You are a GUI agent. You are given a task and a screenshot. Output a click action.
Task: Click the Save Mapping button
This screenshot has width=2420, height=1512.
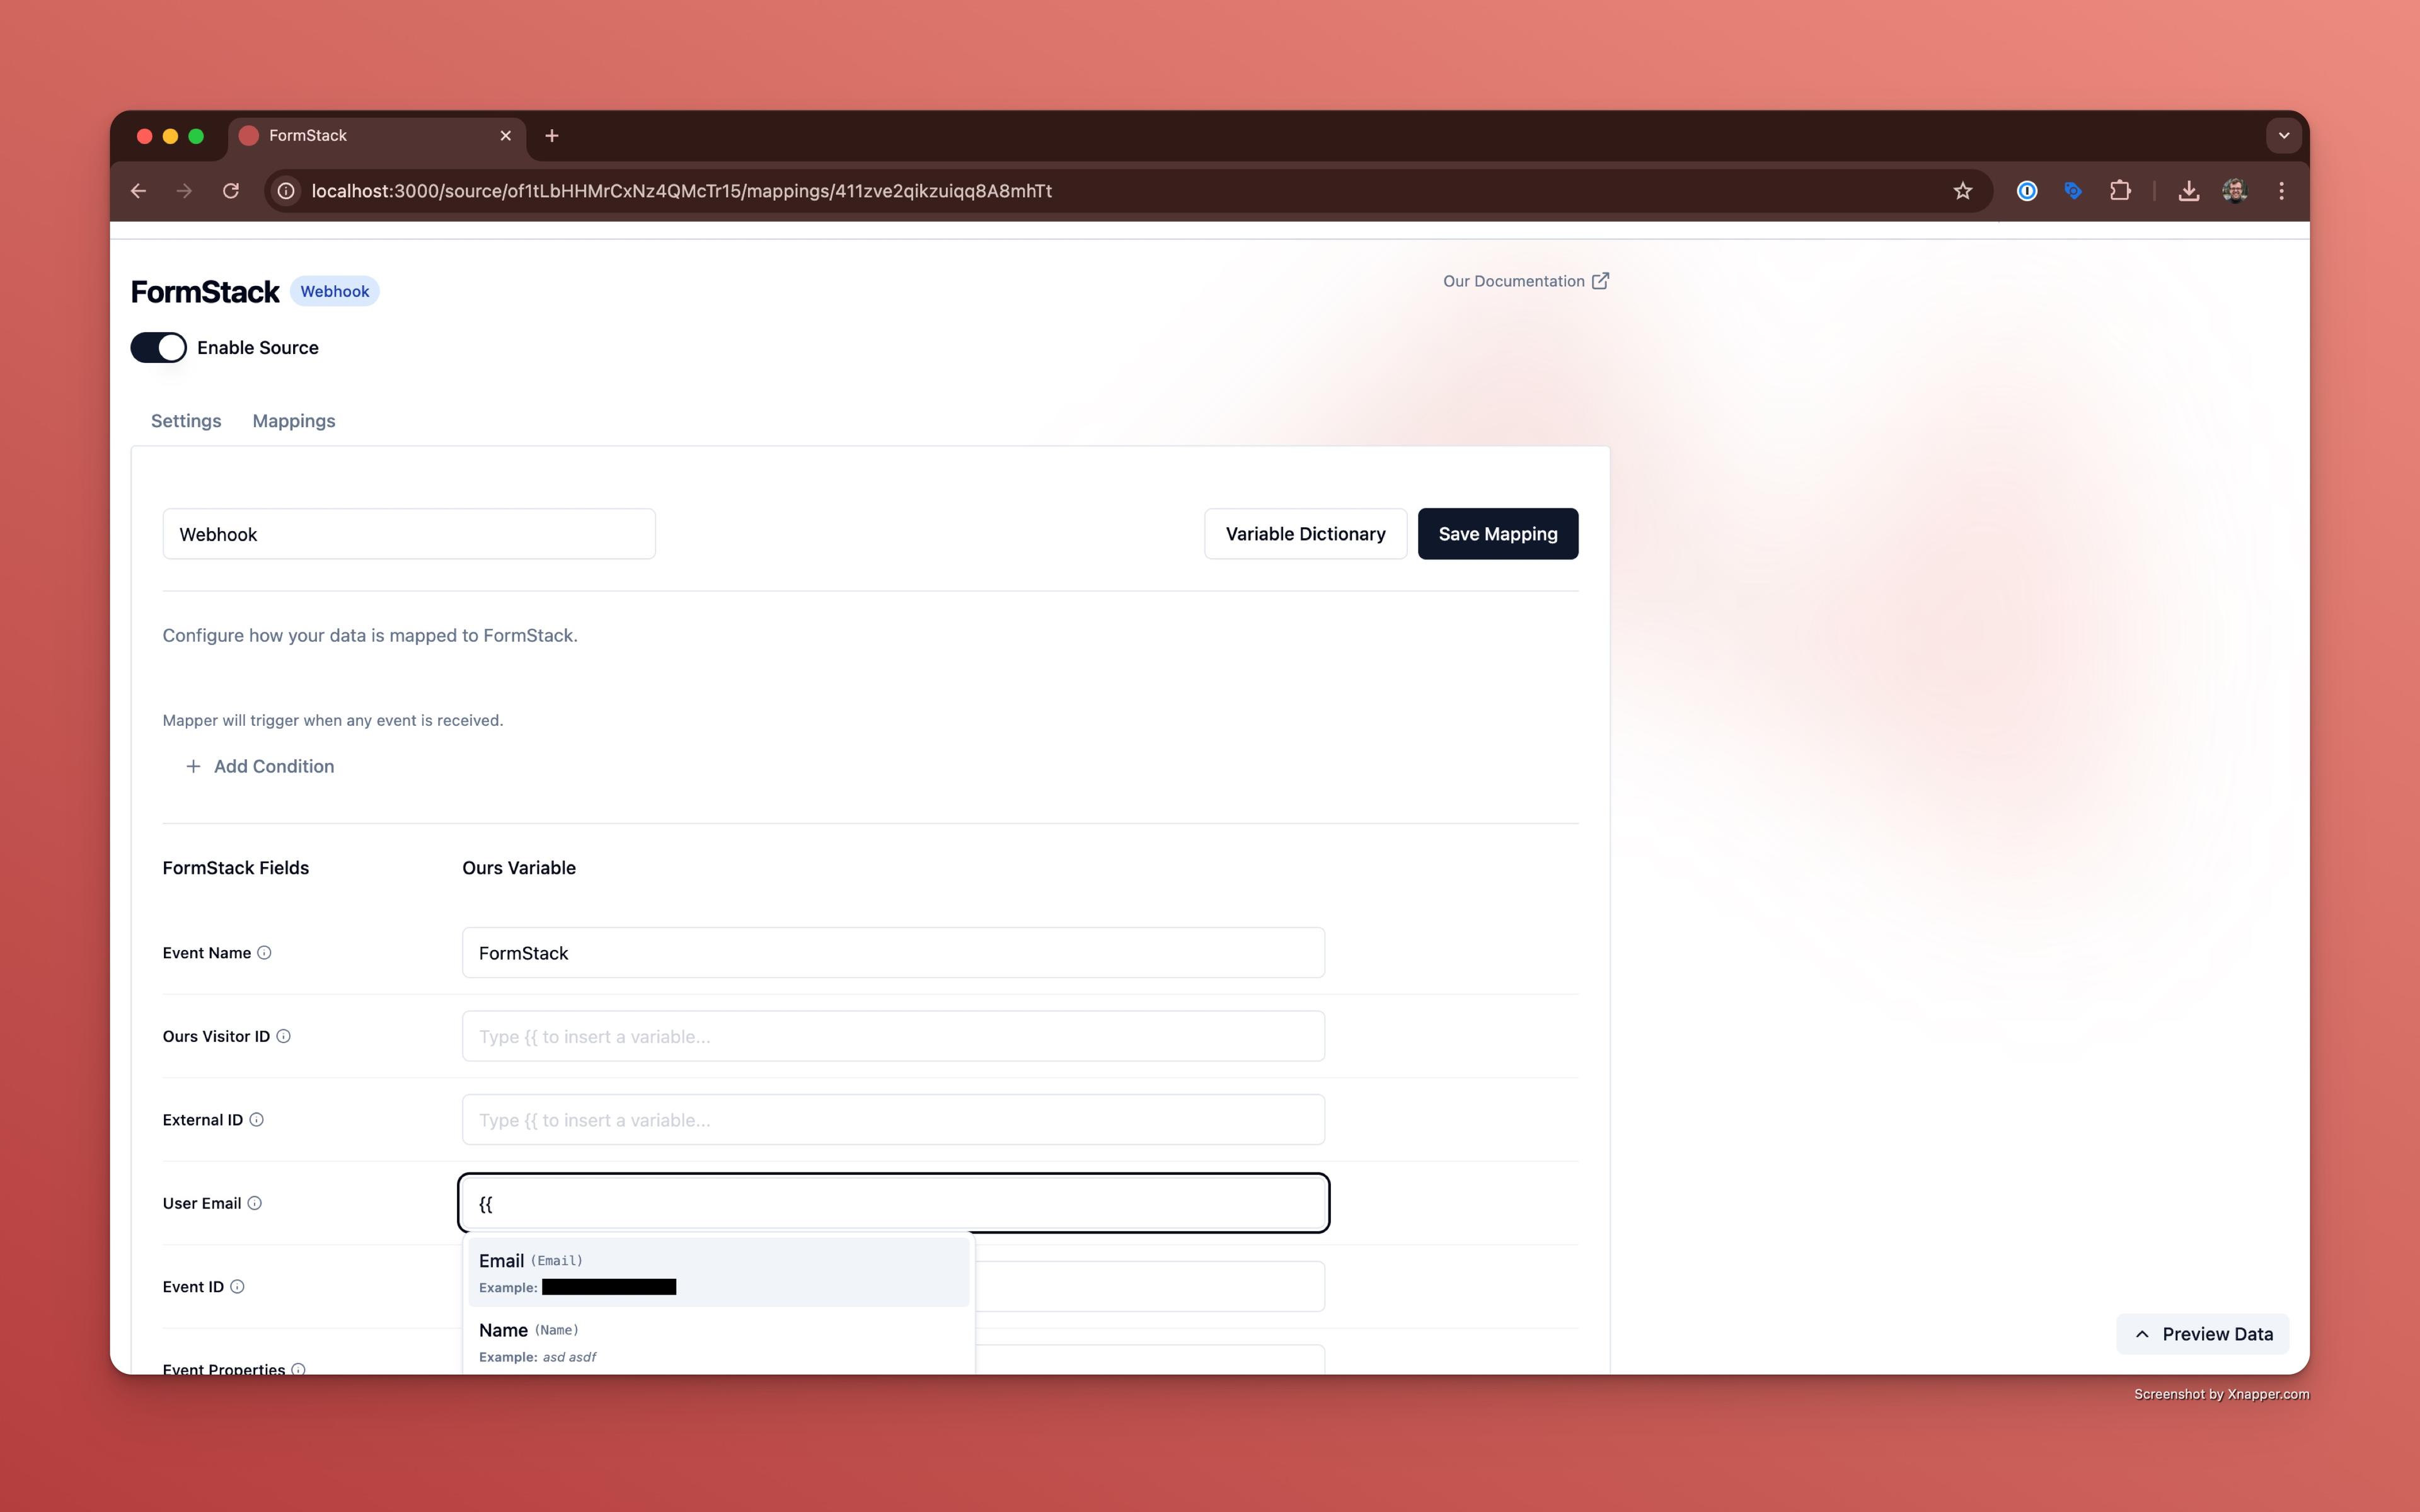coord(1497,534)
